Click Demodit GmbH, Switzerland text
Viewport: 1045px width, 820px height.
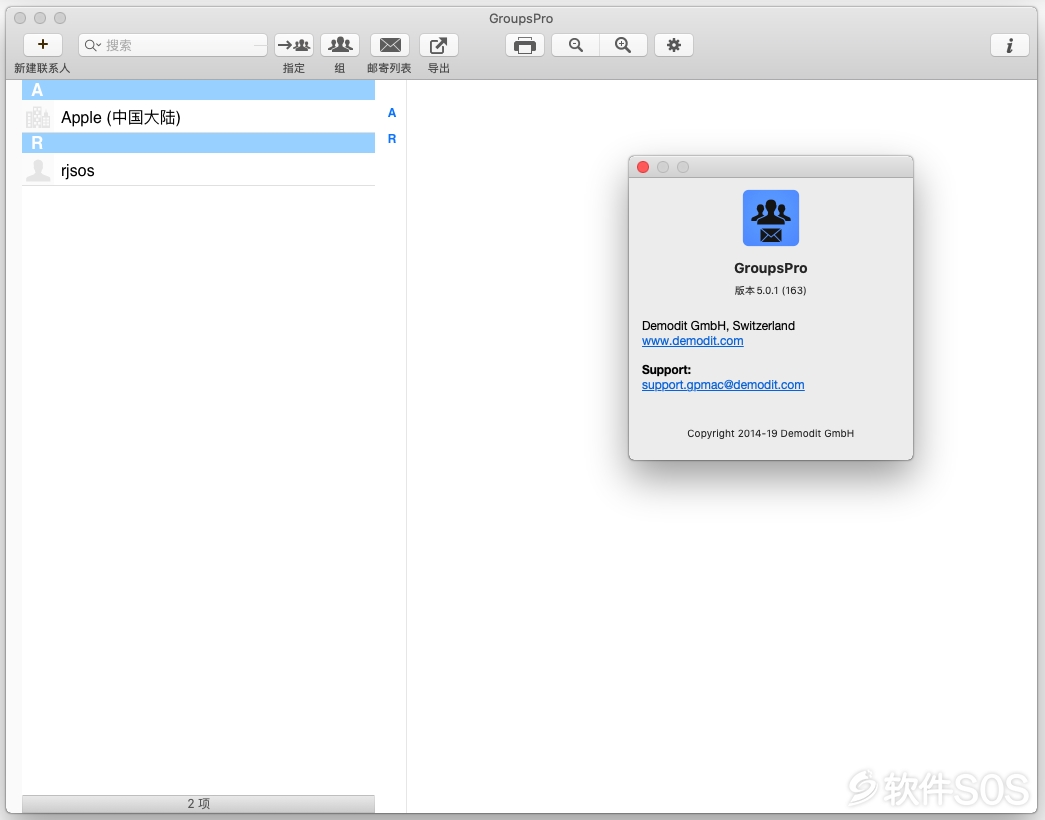pyautogui.click(x=718, y=325)
